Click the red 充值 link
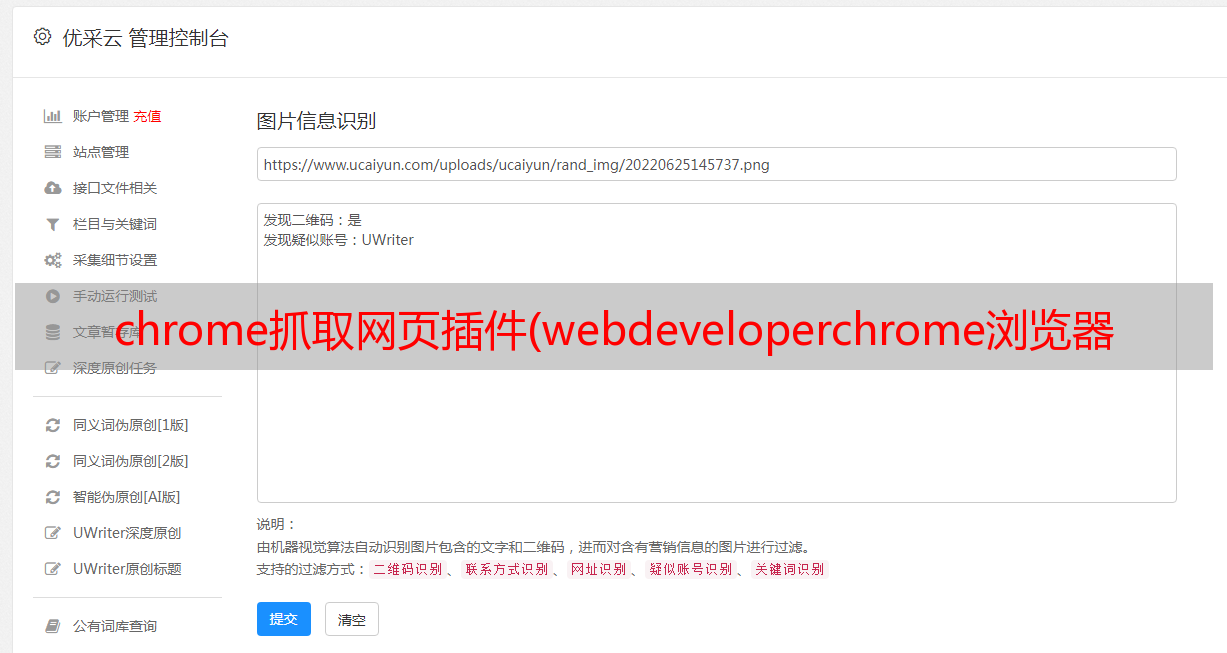The image size is (1227, 653). tap(147, 116)
